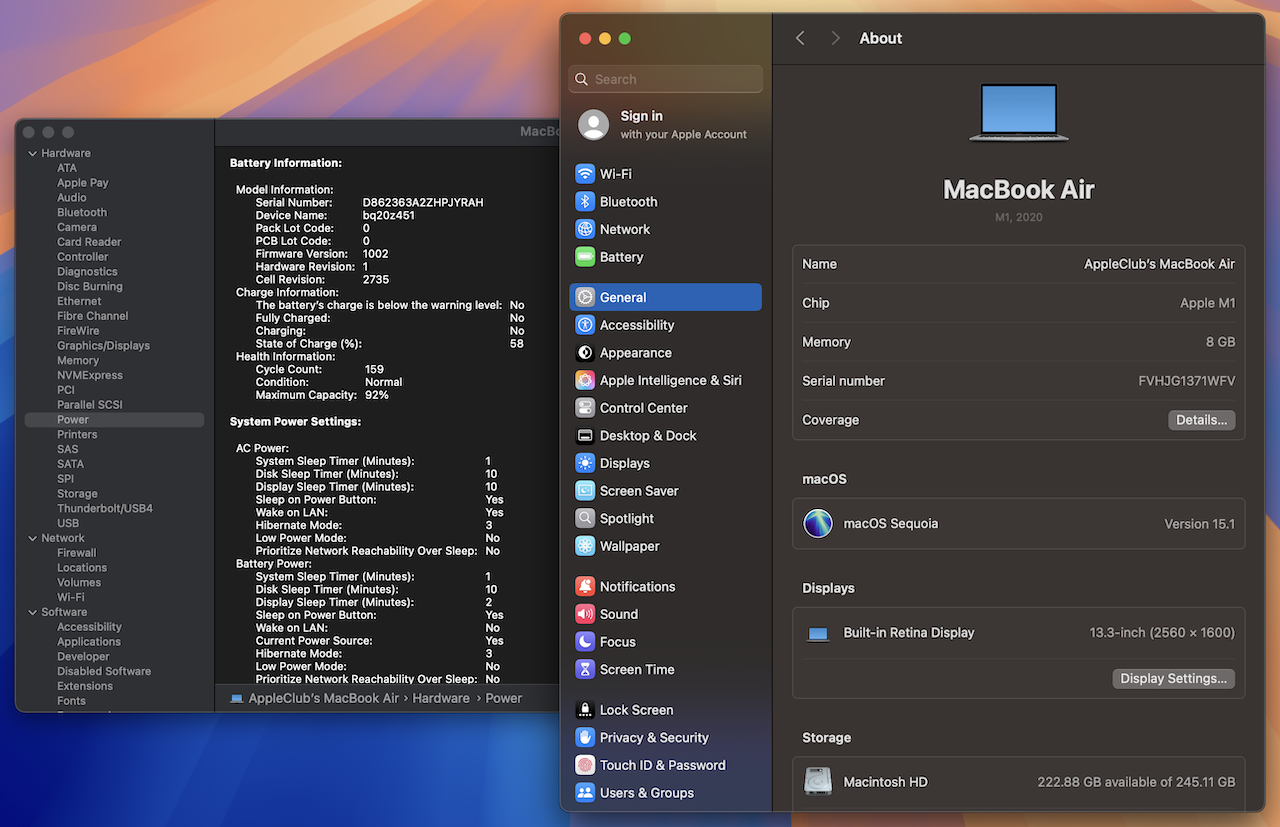Click the Focus moon icon
Image resolution: width=1280 pixels, height=827 pixels.
tap(585, 642)
